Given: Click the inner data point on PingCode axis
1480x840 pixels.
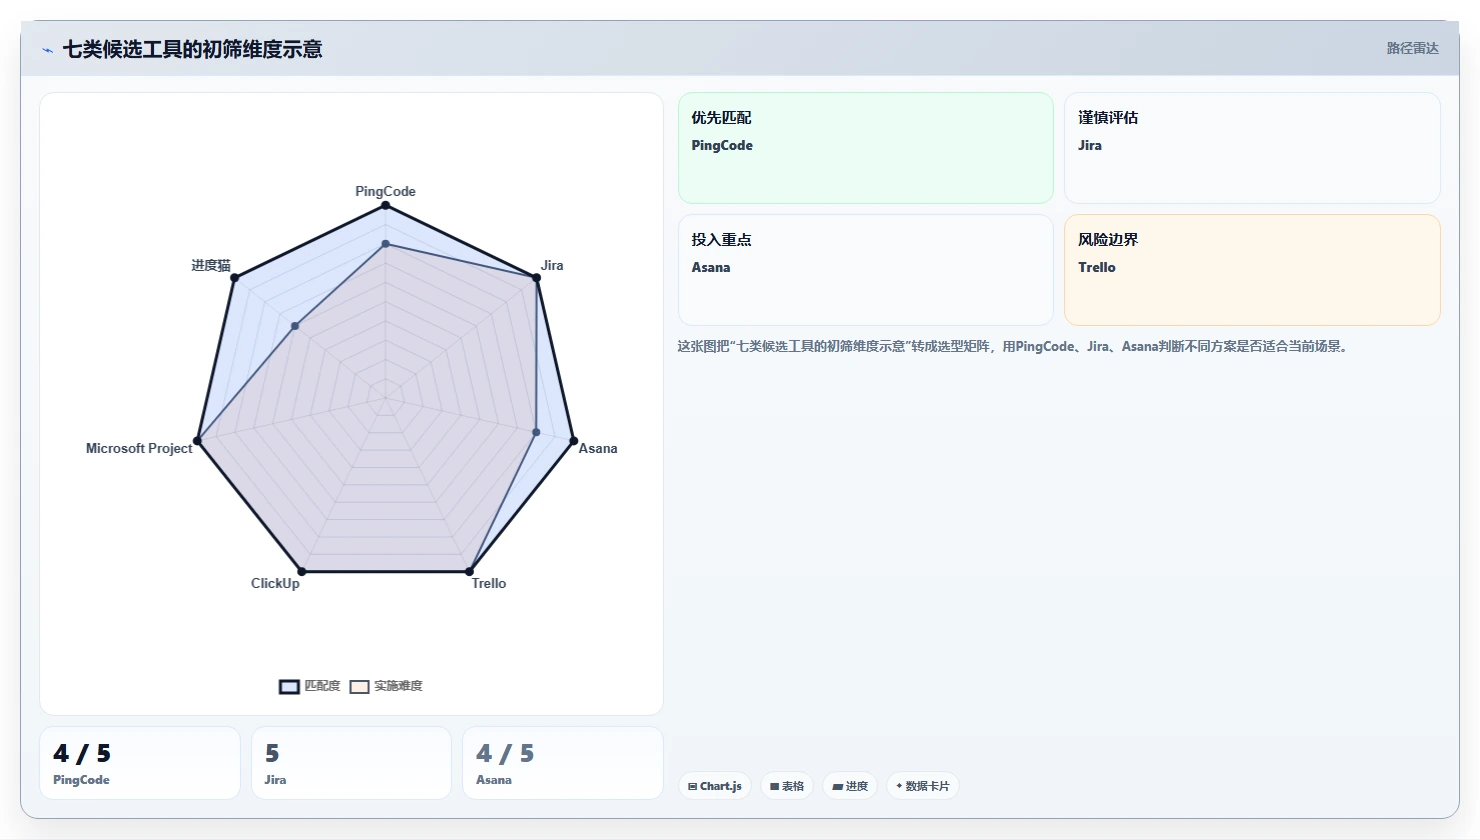Looking at the screenshot, I should point(385,243).
